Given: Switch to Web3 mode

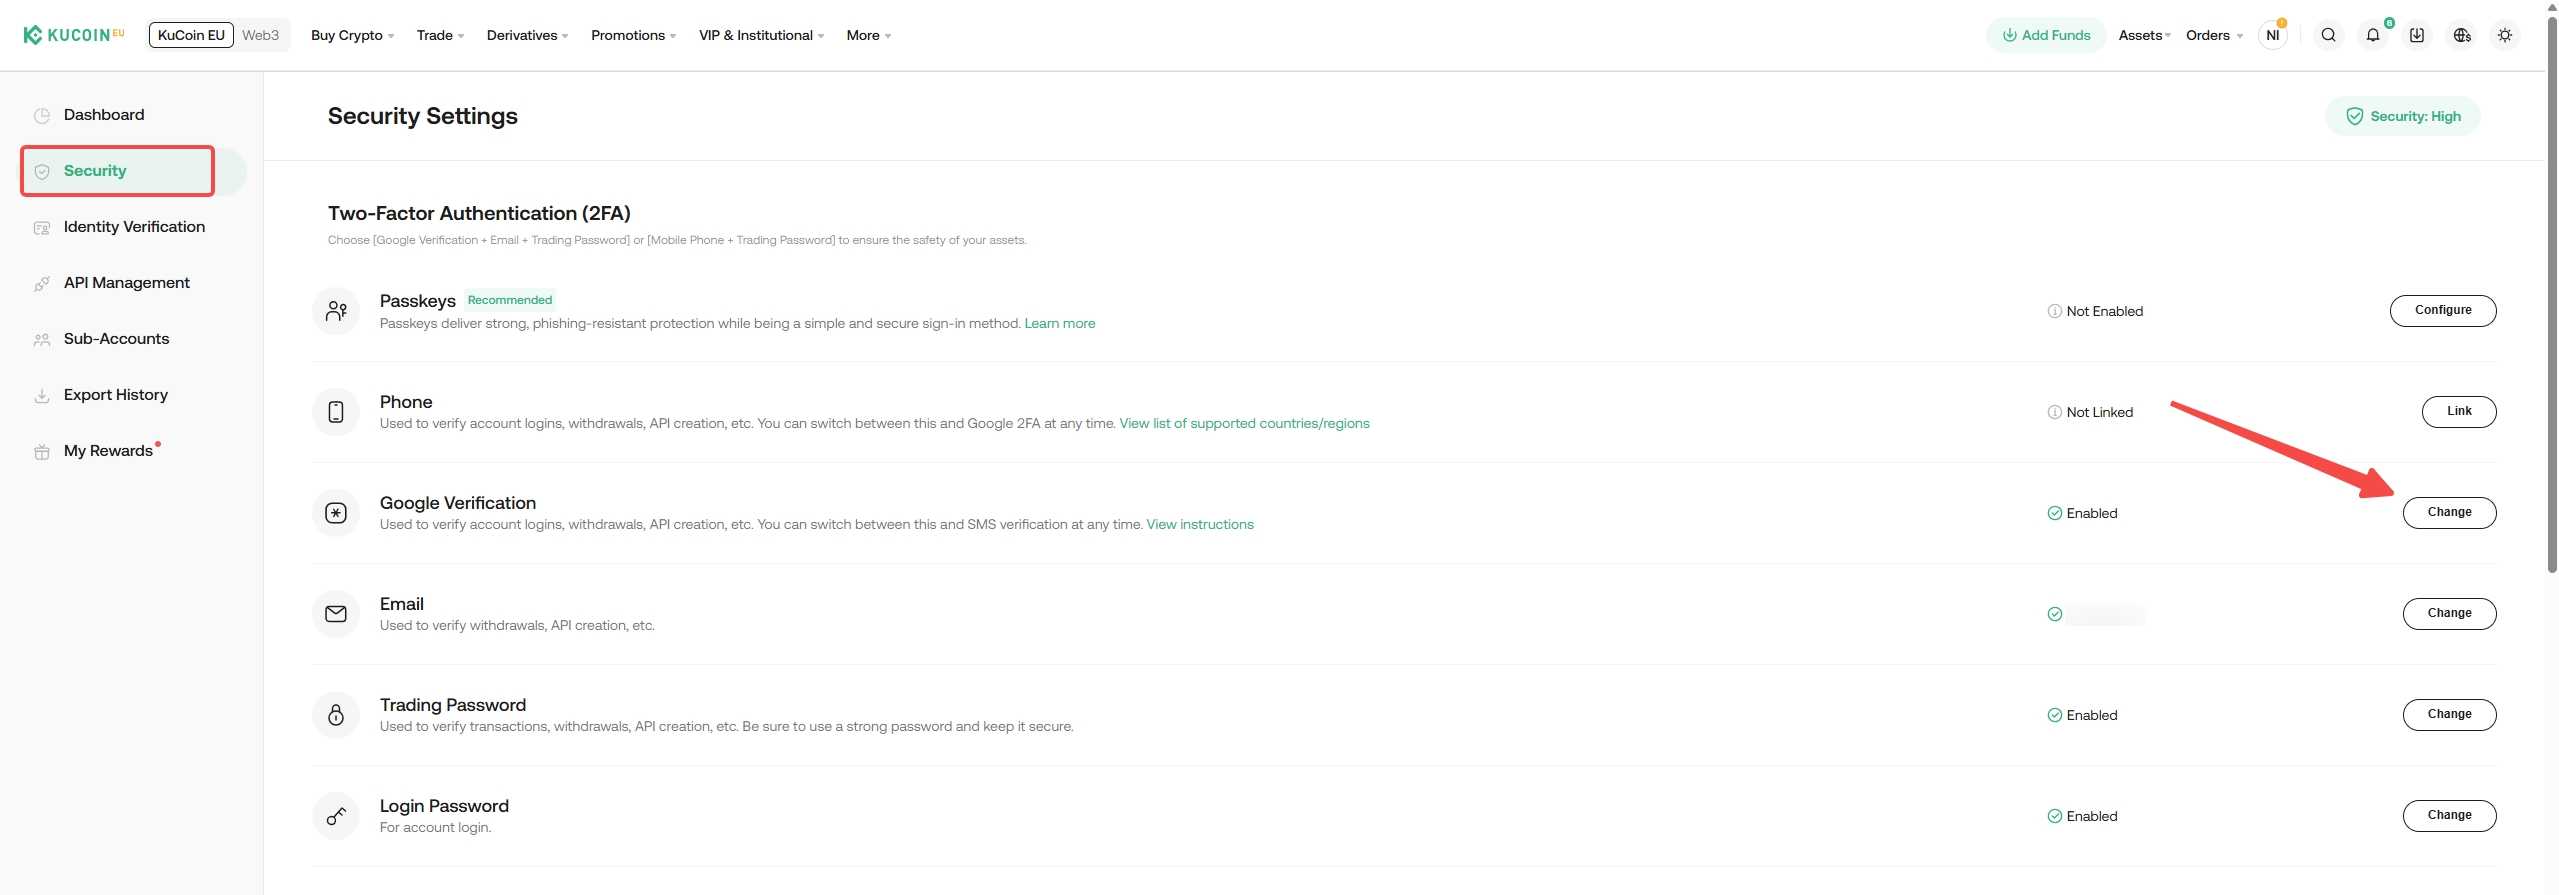Looking at the screenshot, I should (260, 35).
